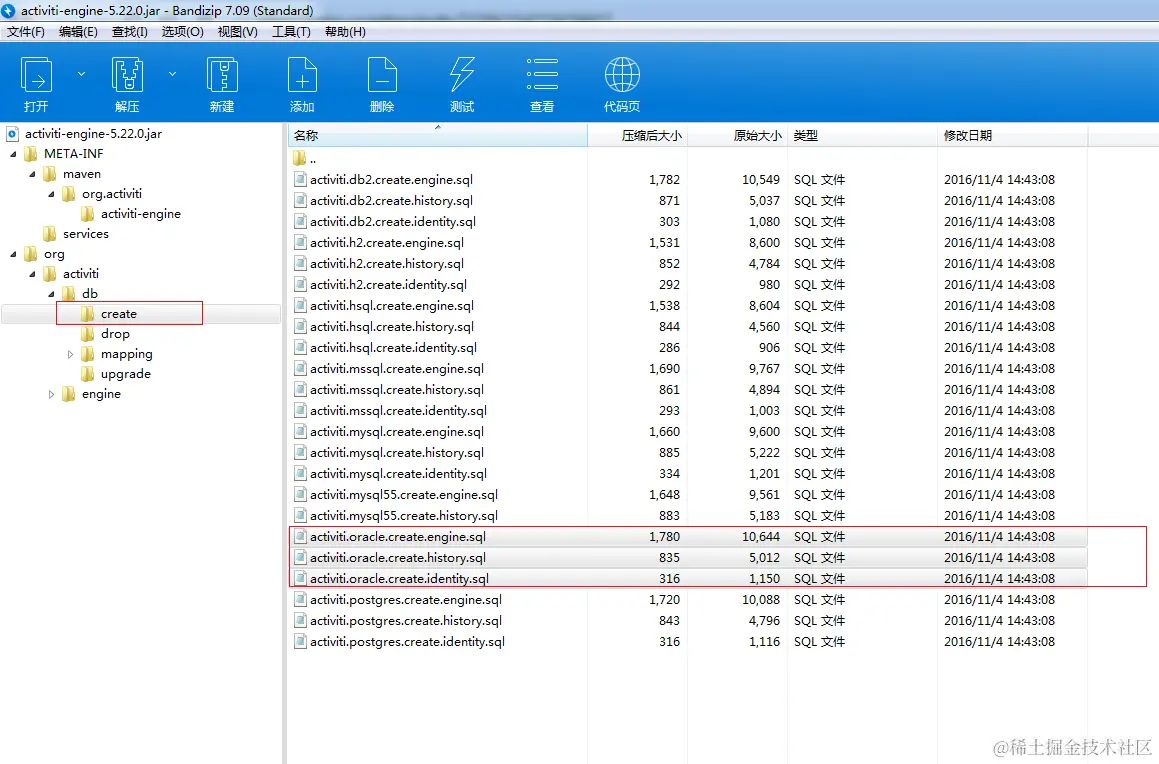The image size is (1159, 764).
Task: Click the parent directory folder icon
Action: 299,159
